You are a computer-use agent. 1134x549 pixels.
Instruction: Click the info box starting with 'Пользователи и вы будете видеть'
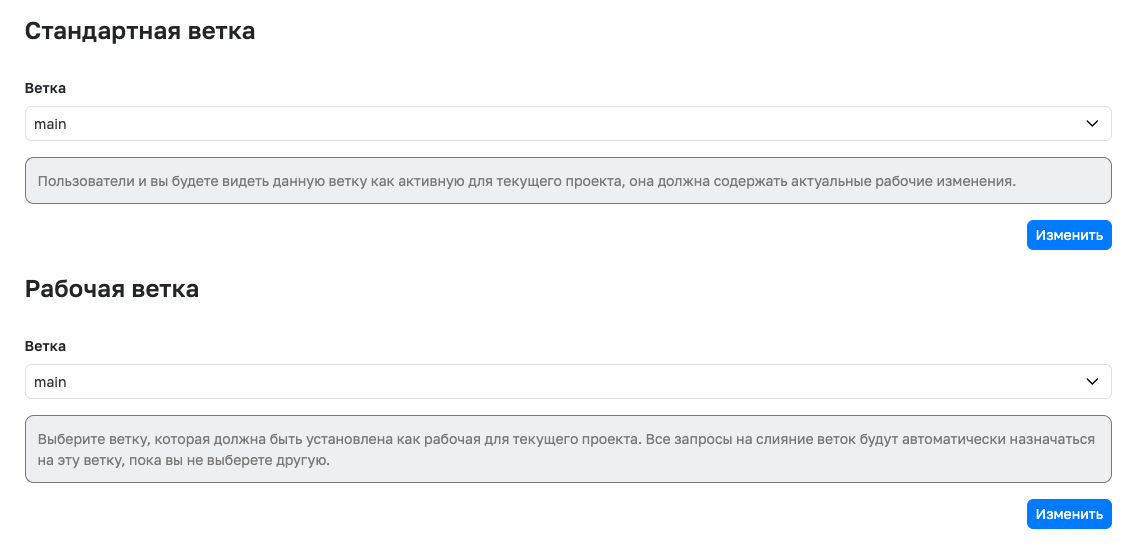pos(568,181)
